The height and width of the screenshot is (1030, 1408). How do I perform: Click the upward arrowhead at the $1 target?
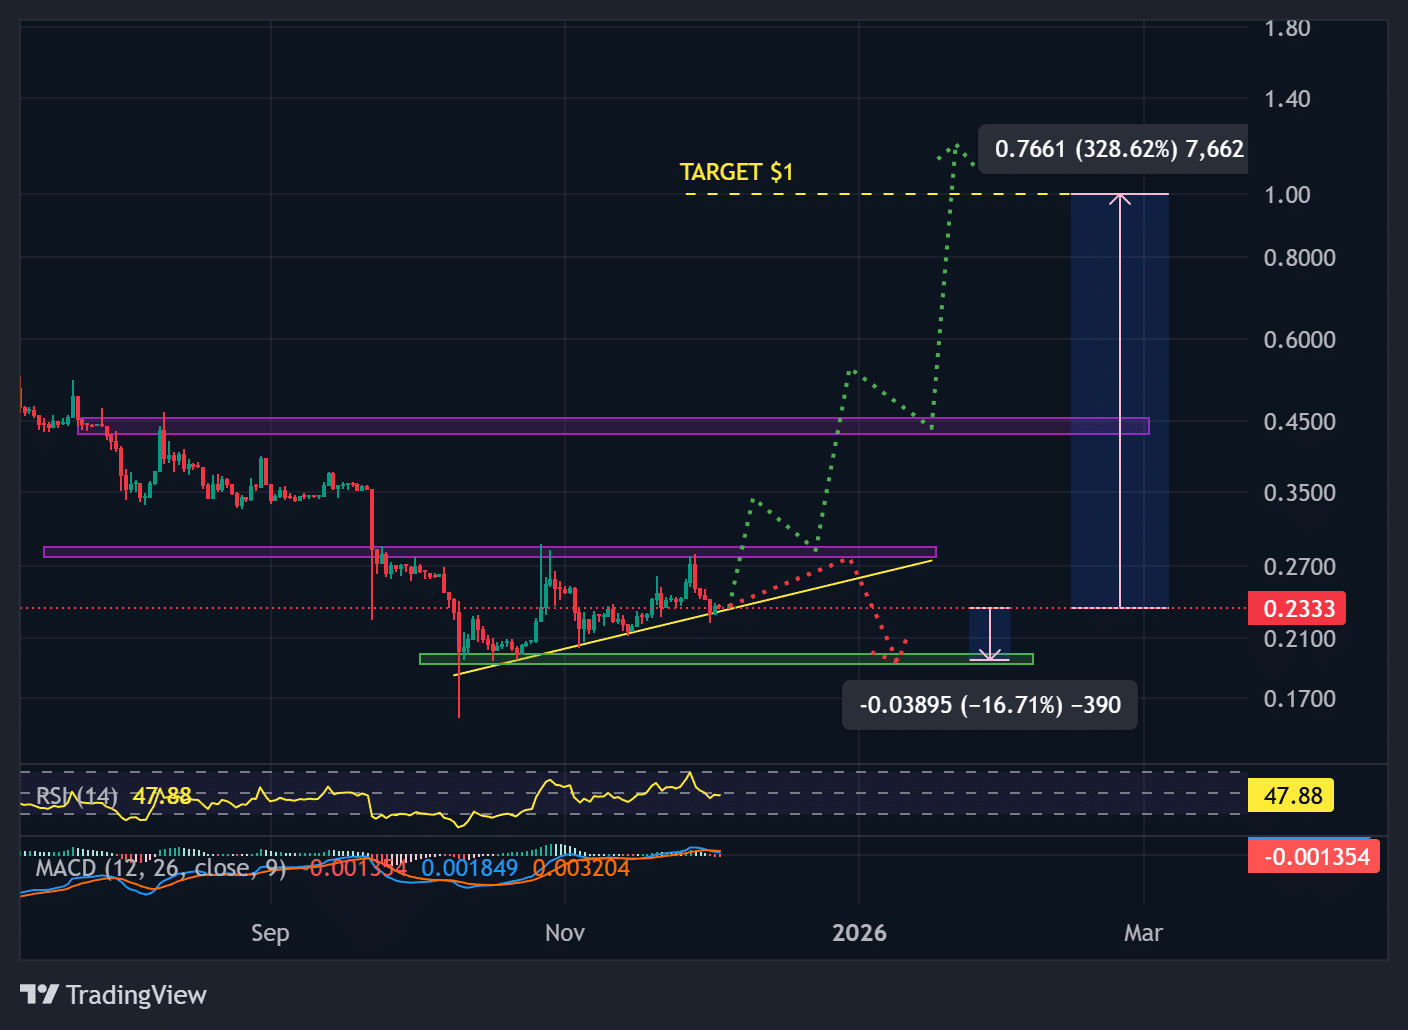(1120, 198)
